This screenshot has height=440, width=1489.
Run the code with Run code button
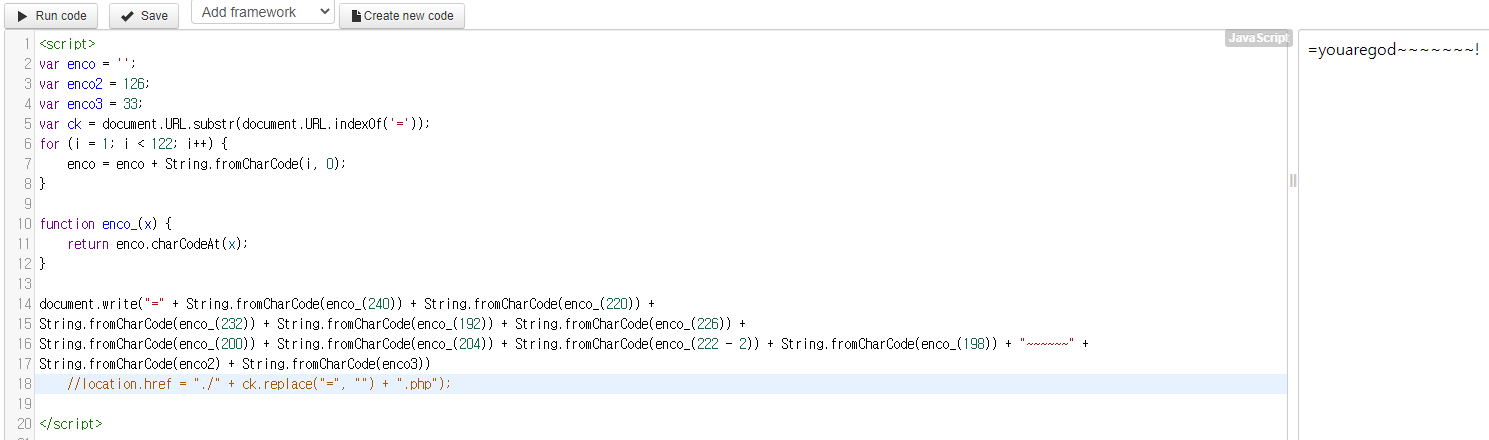click(52, 15)
